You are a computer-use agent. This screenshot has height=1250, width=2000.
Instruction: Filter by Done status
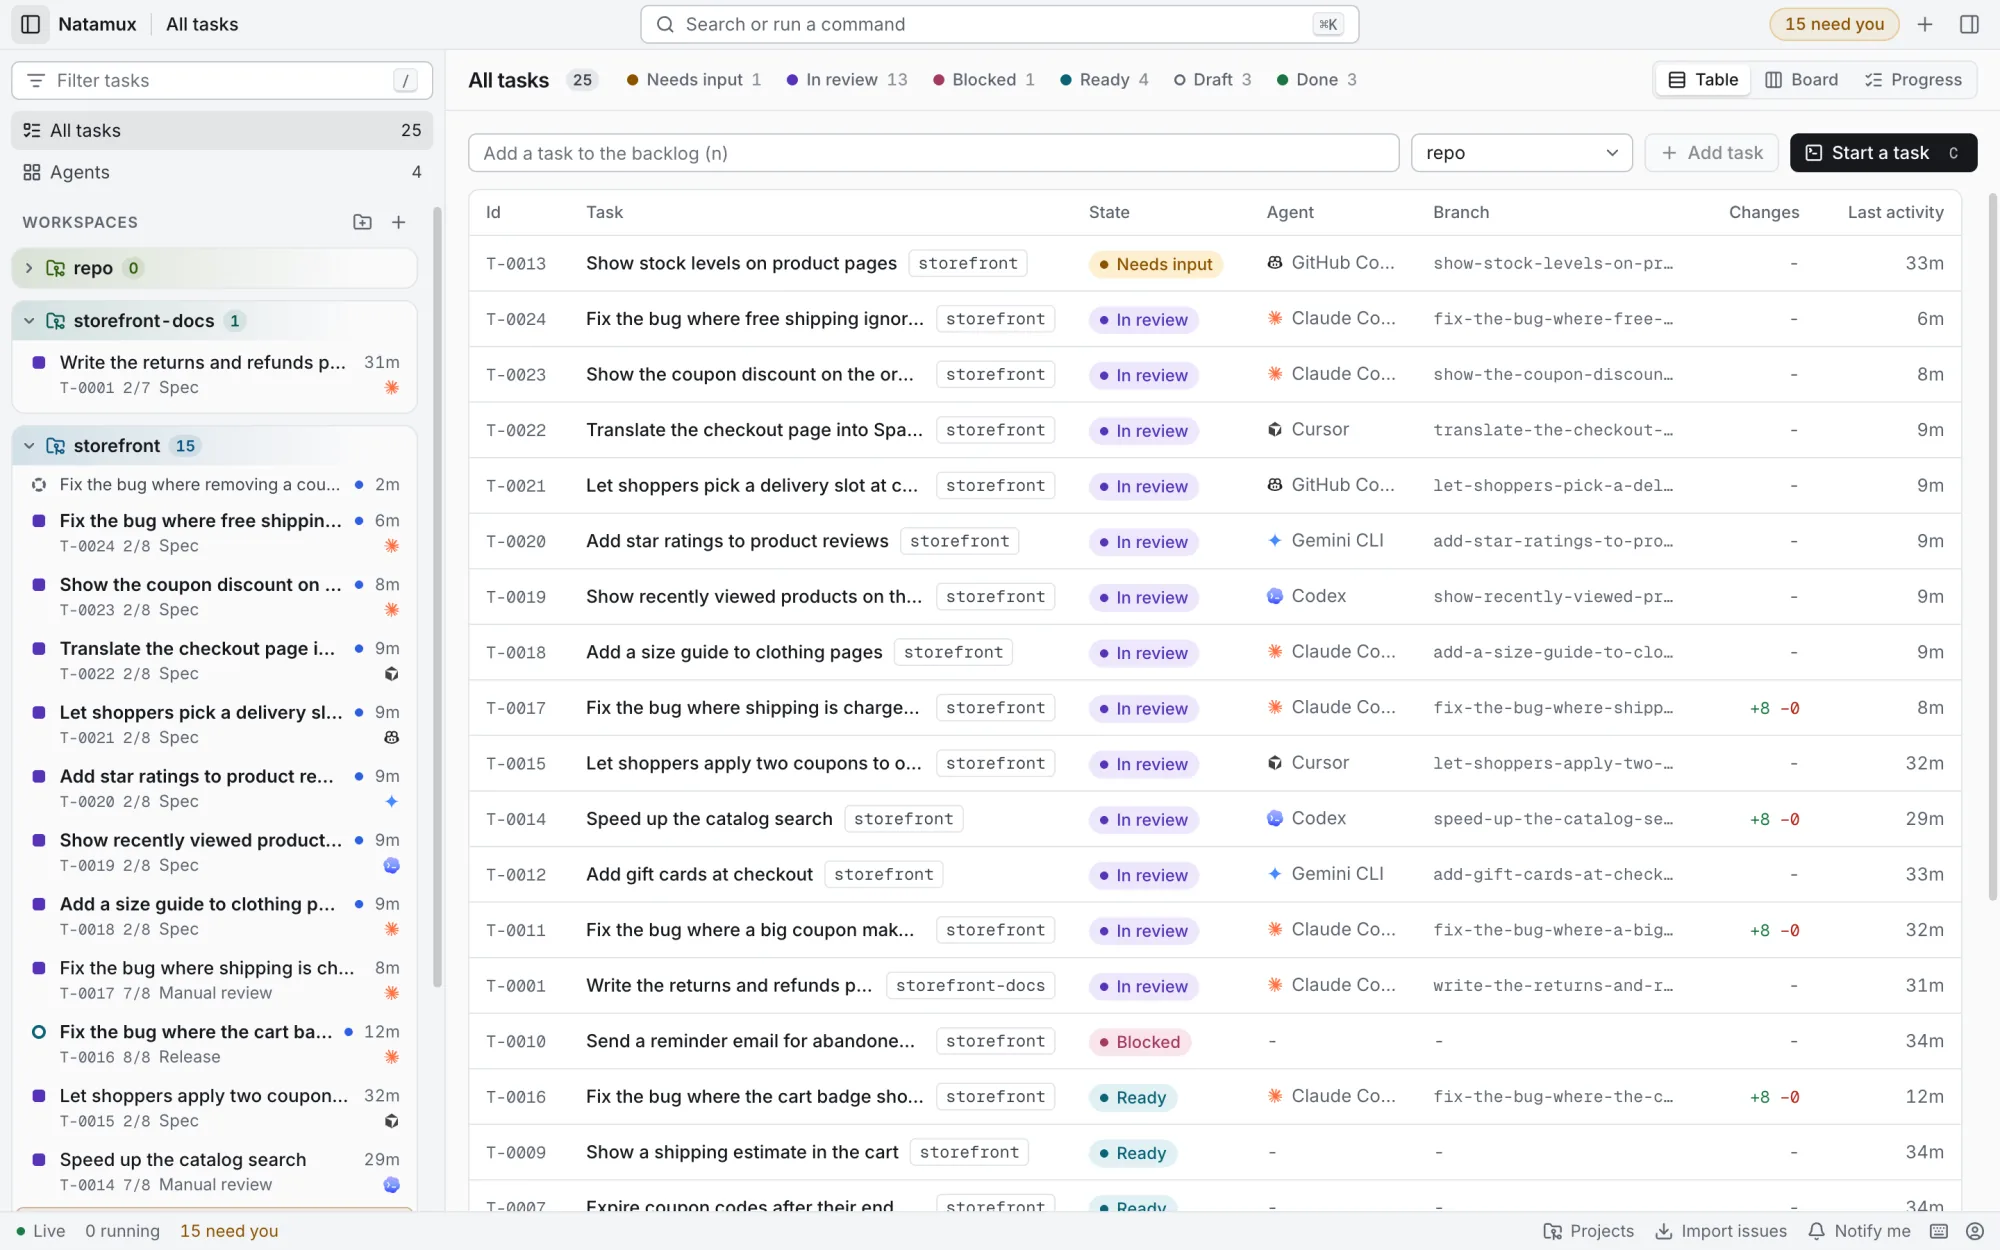click(1316, 80)
